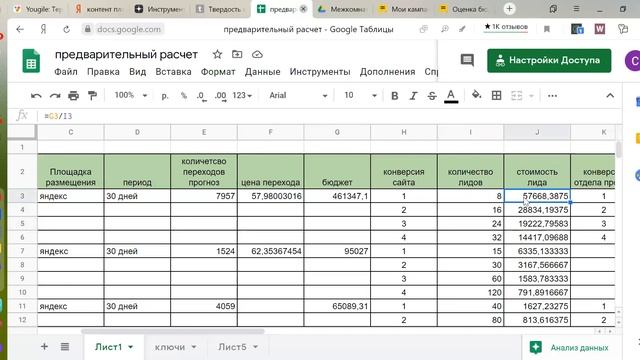The width and height of the screenshot is (640, 360).
Task: Collapse the menus with caret arrow
Action: point(610,96)
